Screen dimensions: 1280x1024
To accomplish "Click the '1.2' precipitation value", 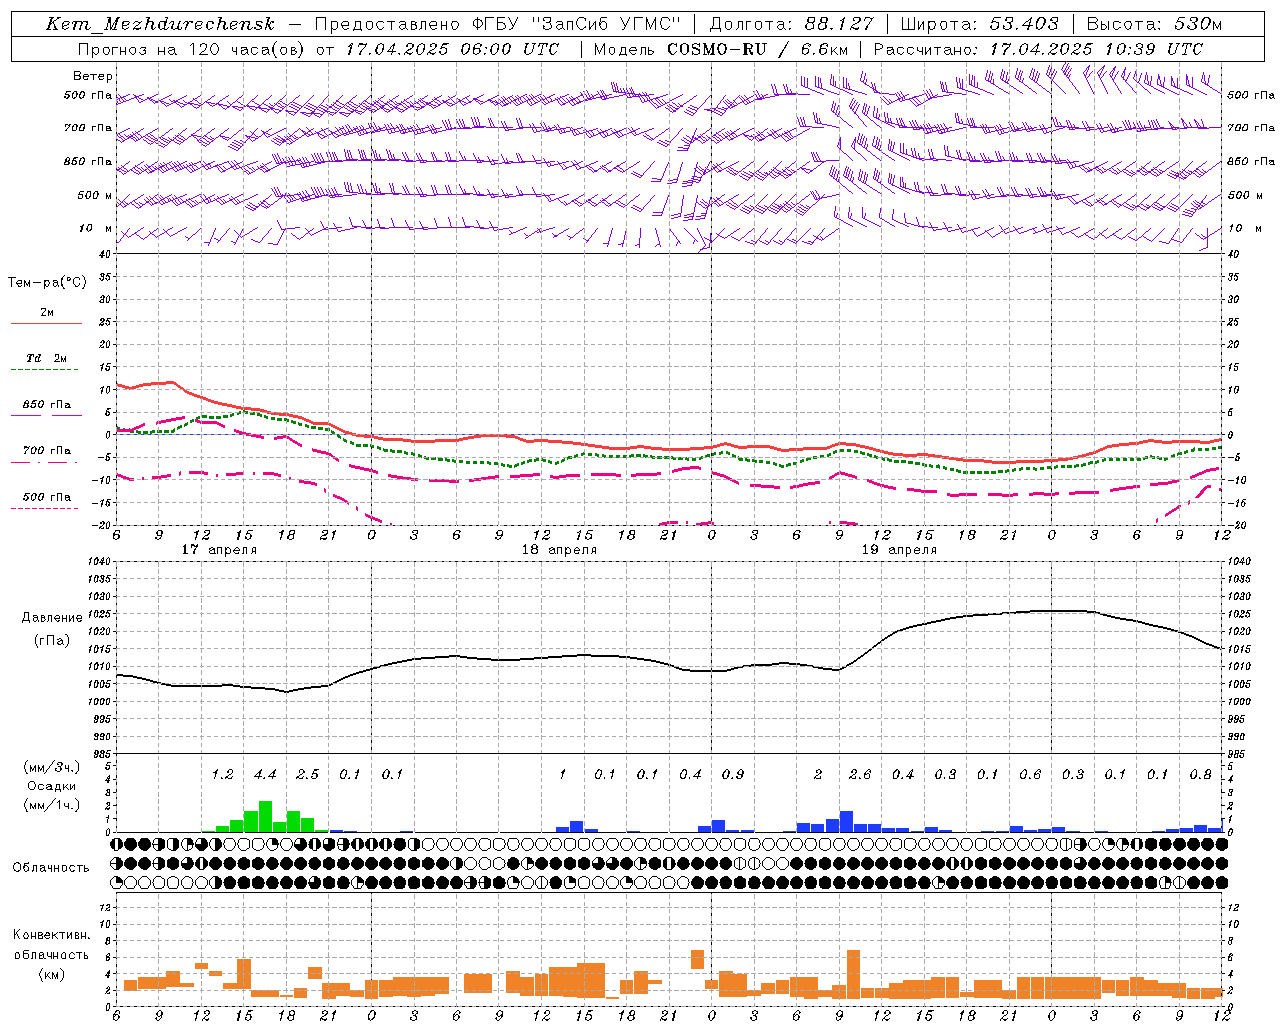I will pos(222,775).
